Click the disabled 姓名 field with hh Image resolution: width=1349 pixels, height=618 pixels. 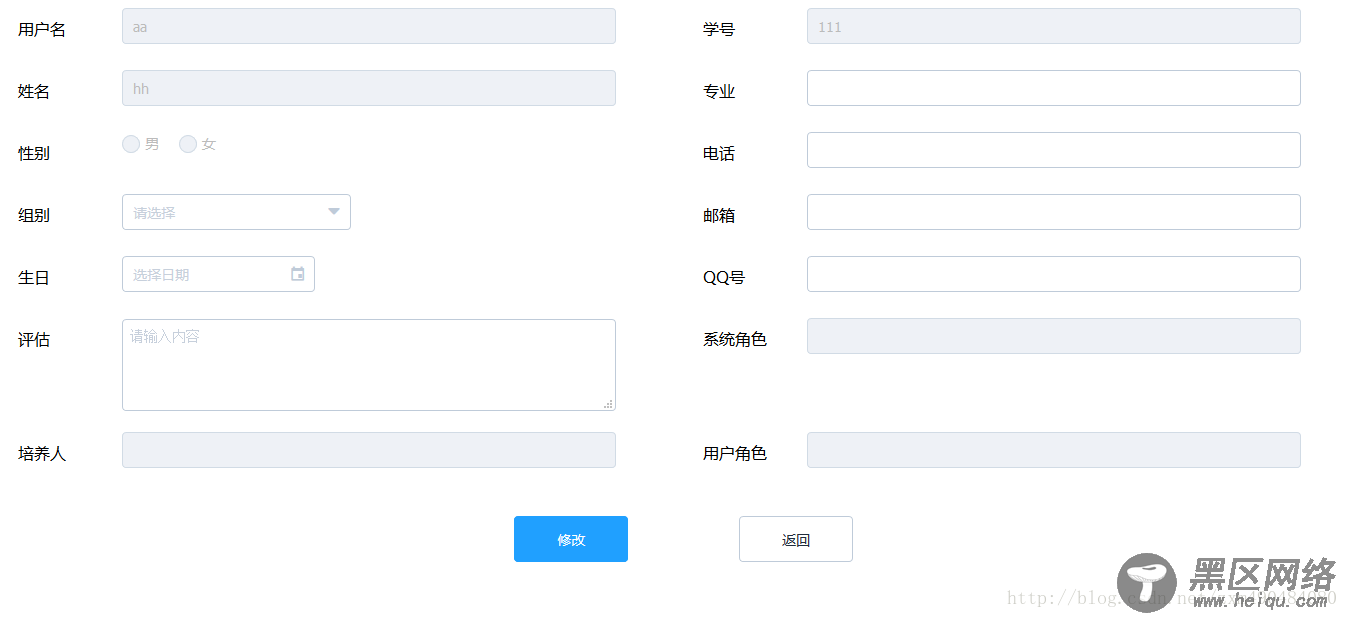[x=369, y=88]
